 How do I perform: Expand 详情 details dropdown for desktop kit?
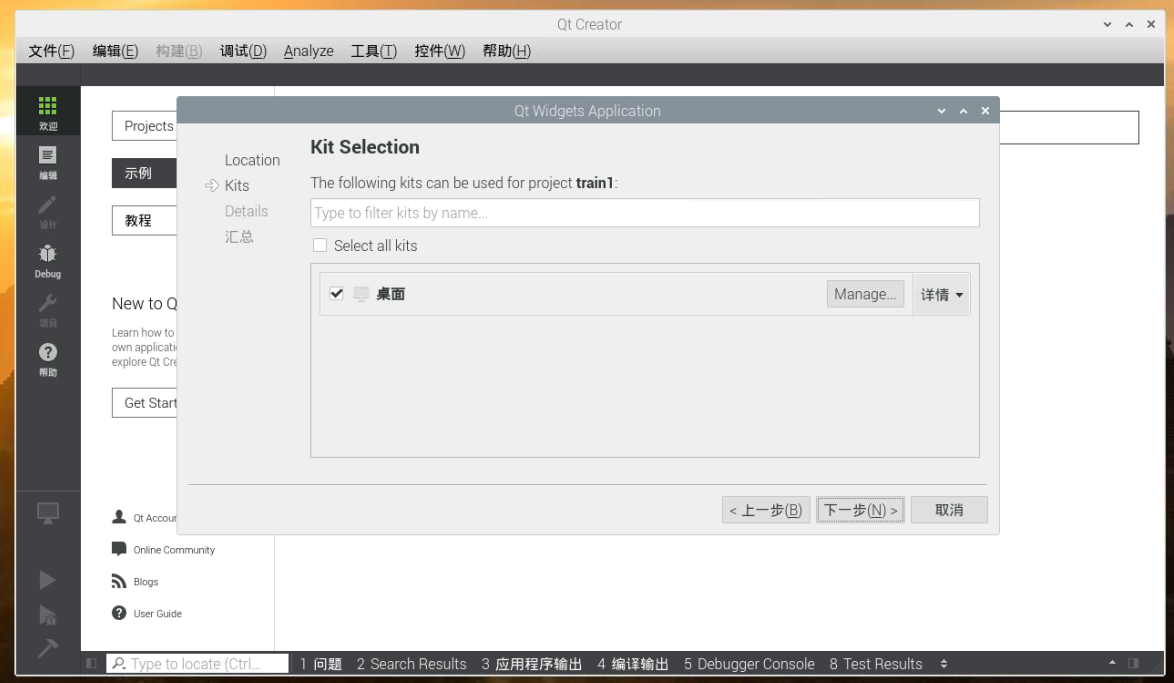(941, 294)
